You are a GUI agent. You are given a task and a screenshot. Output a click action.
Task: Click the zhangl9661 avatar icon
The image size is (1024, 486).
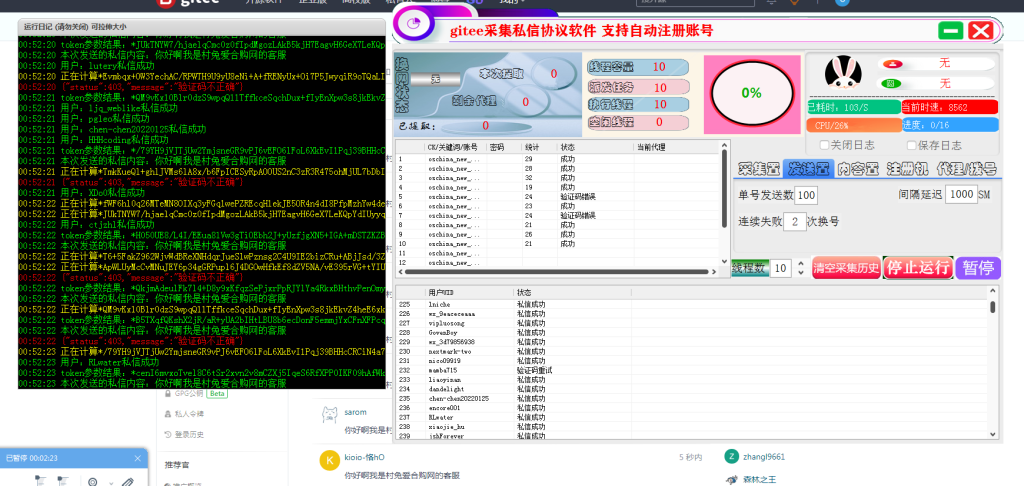[733, 456]
